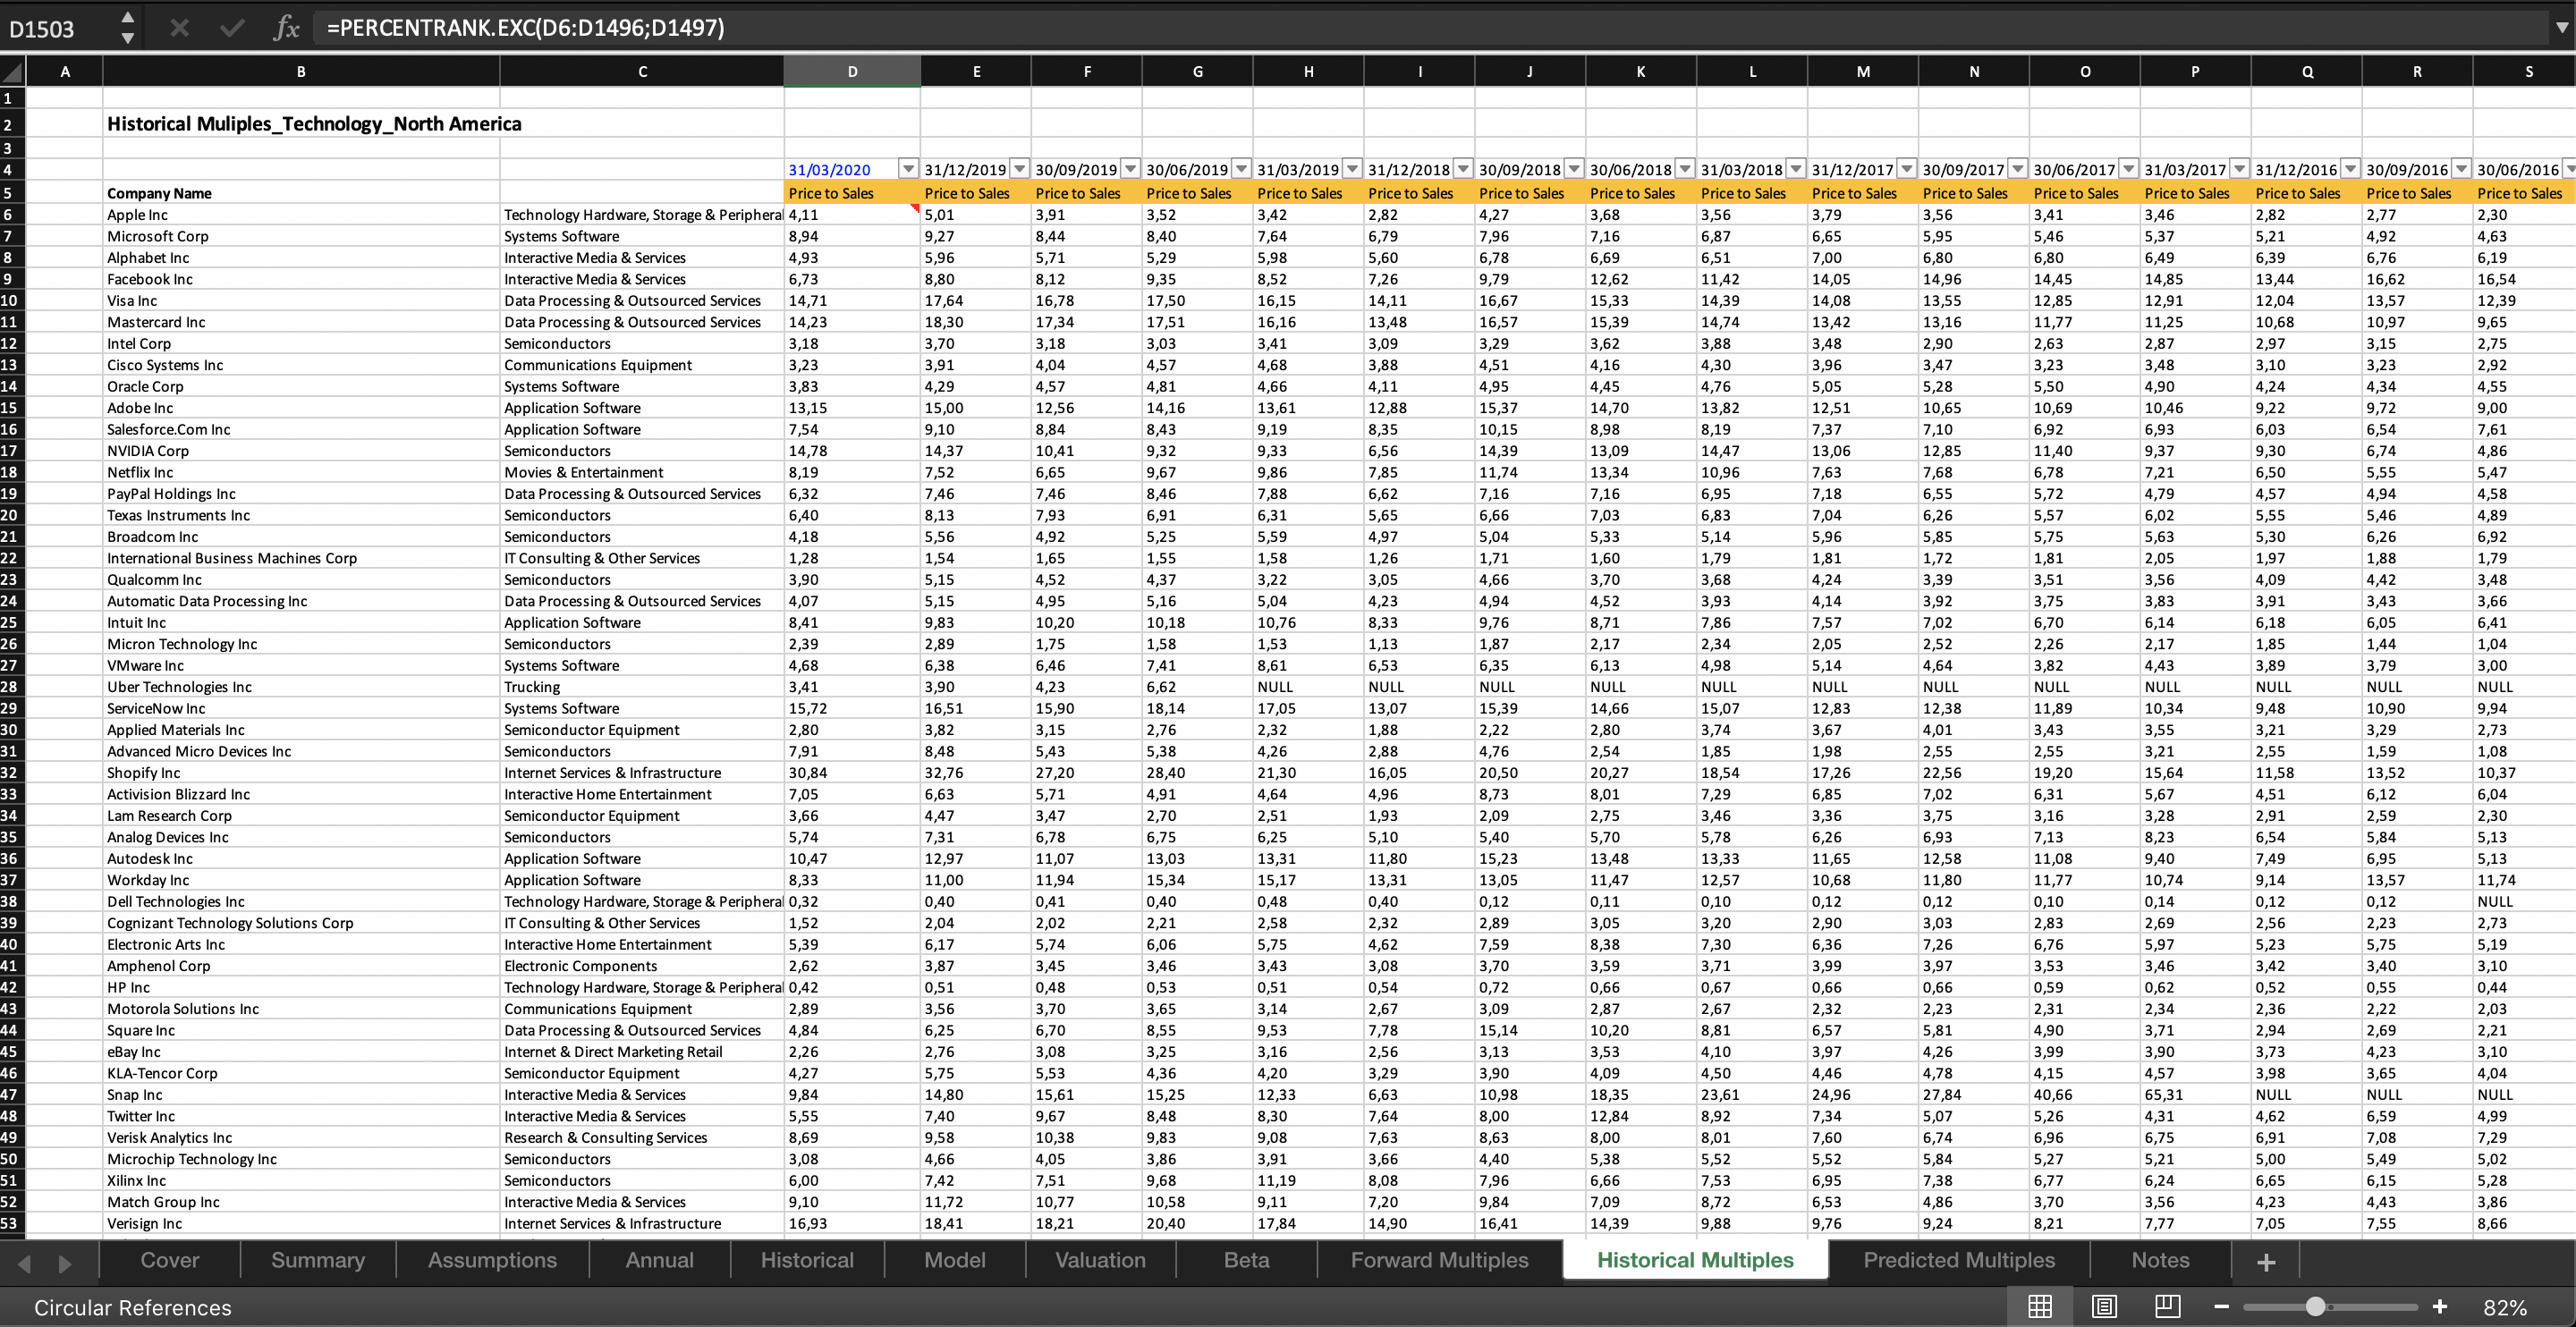Viewport: 2576px width, 1327px height.
Task: Select the Historical Multiples sheet tab
Action: point(1695,1260)
